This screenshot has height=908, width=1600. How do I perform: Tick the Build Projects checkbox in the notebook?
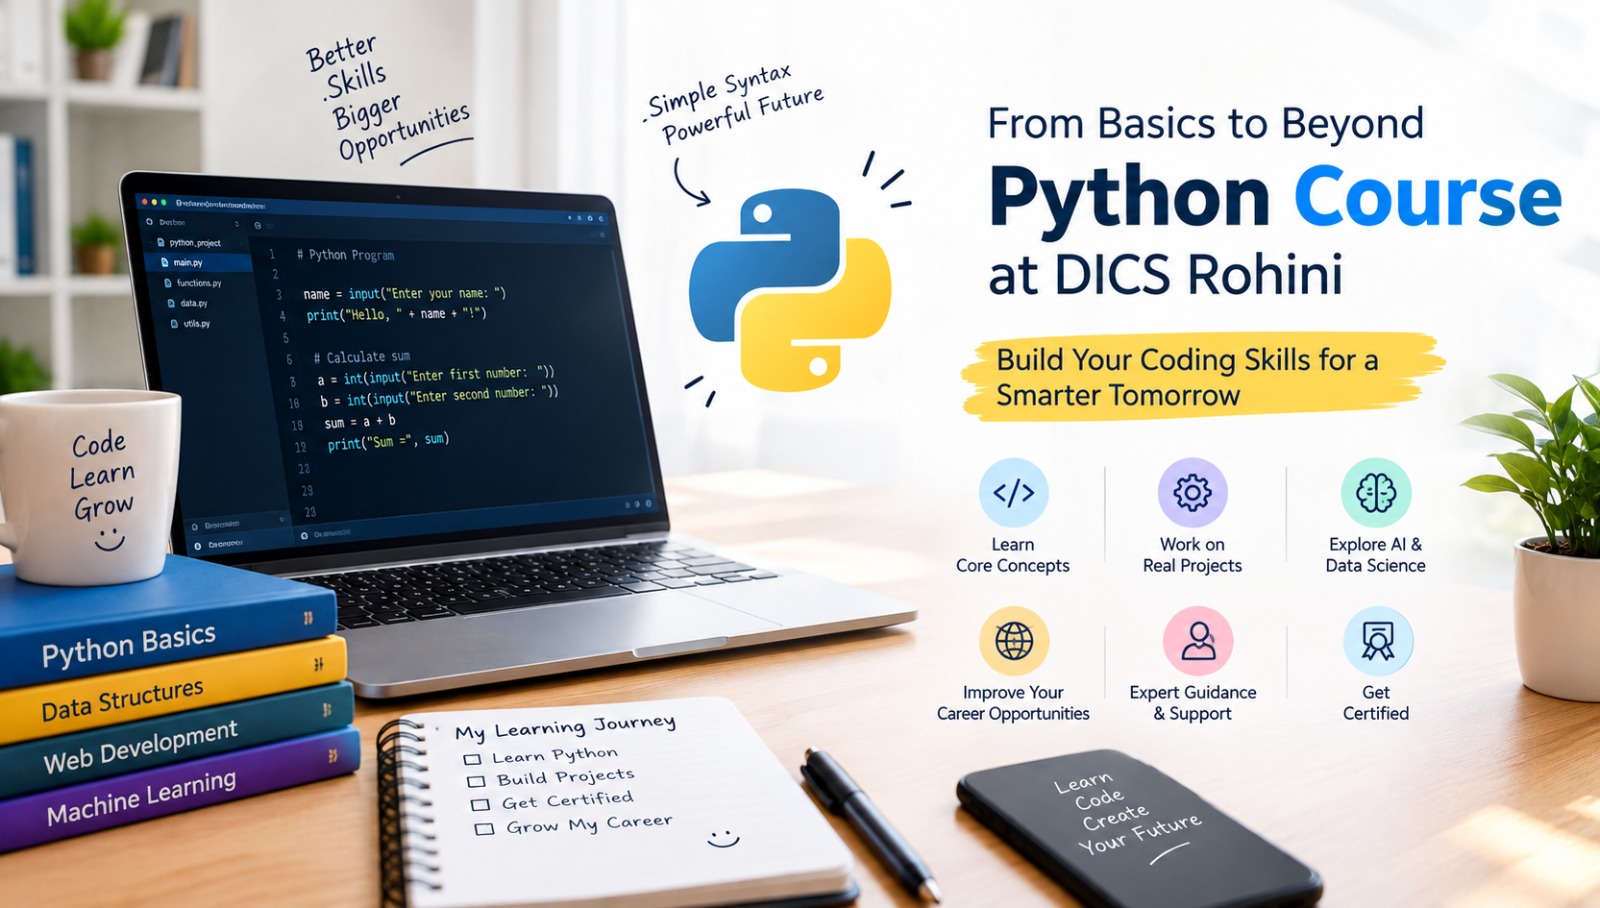coord(477,781)
